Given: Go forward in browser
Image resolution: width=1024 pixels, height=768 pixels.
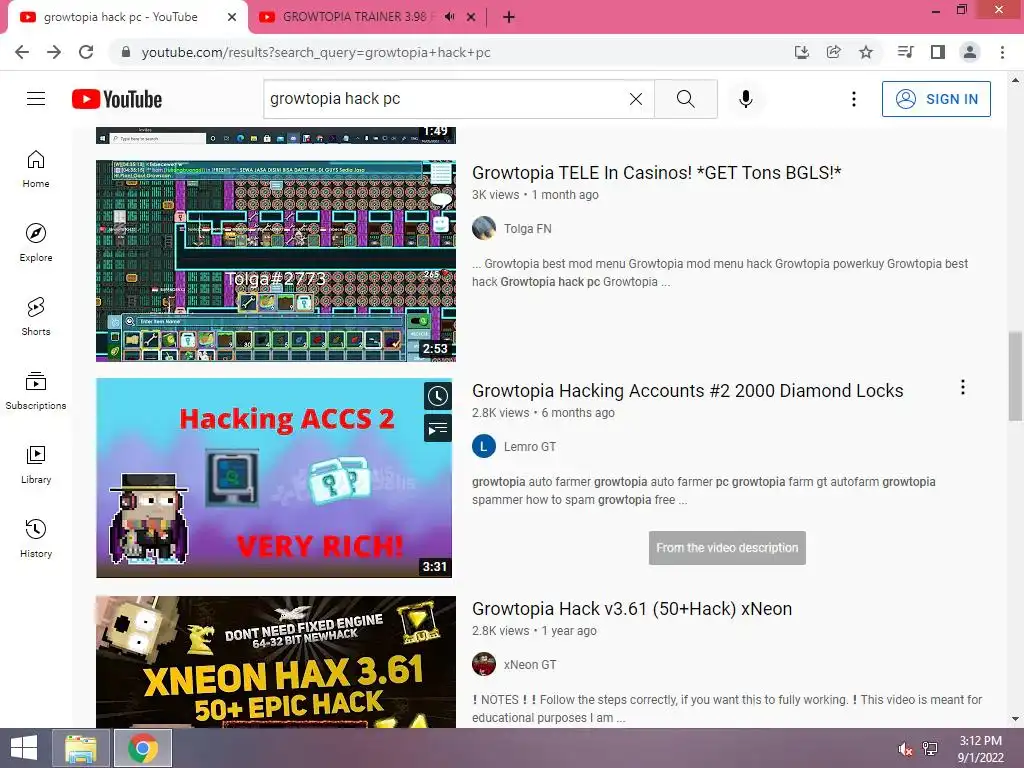Looking at the screenshot, I should click(54, 52).
